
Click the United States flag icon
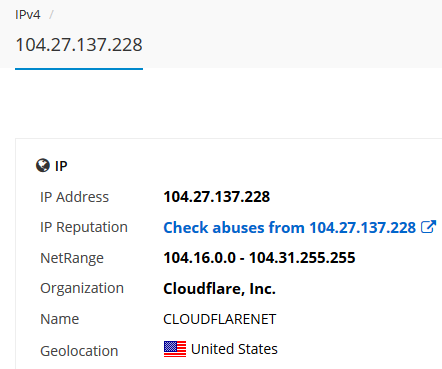[175, 349]
